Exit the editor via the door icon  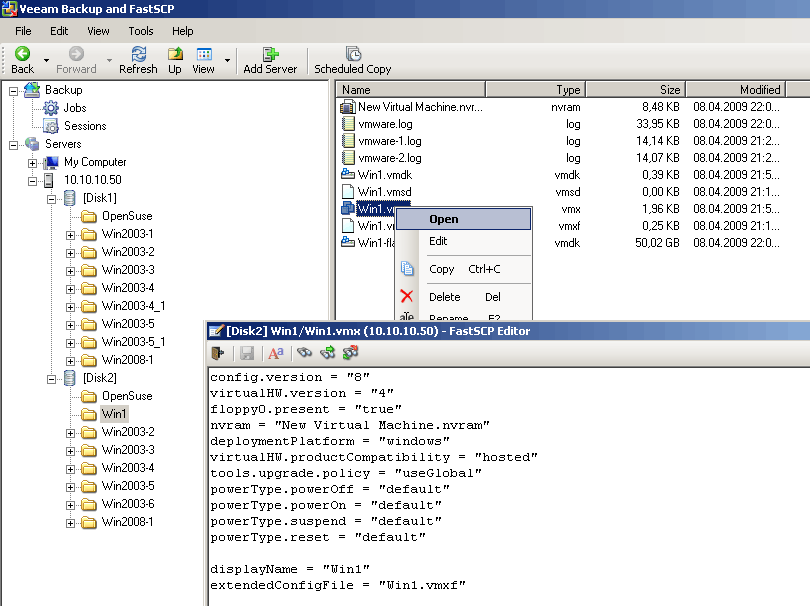[217, 352]
